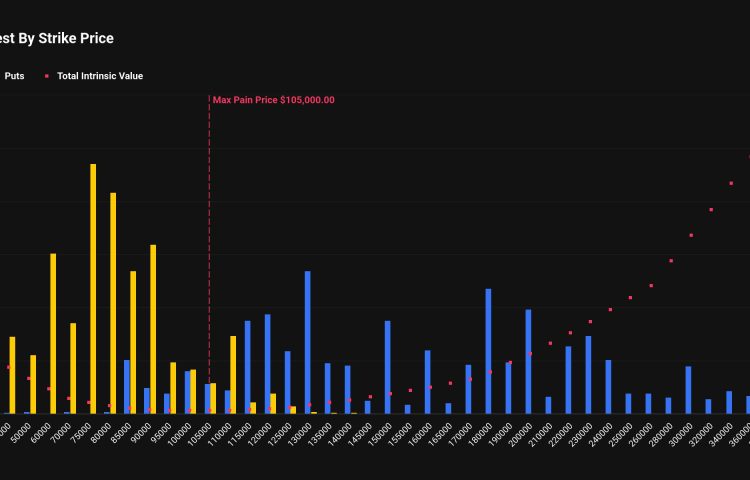Click the dashed Max Pain vertical line
750x480 pixels.
click(209, 250)
